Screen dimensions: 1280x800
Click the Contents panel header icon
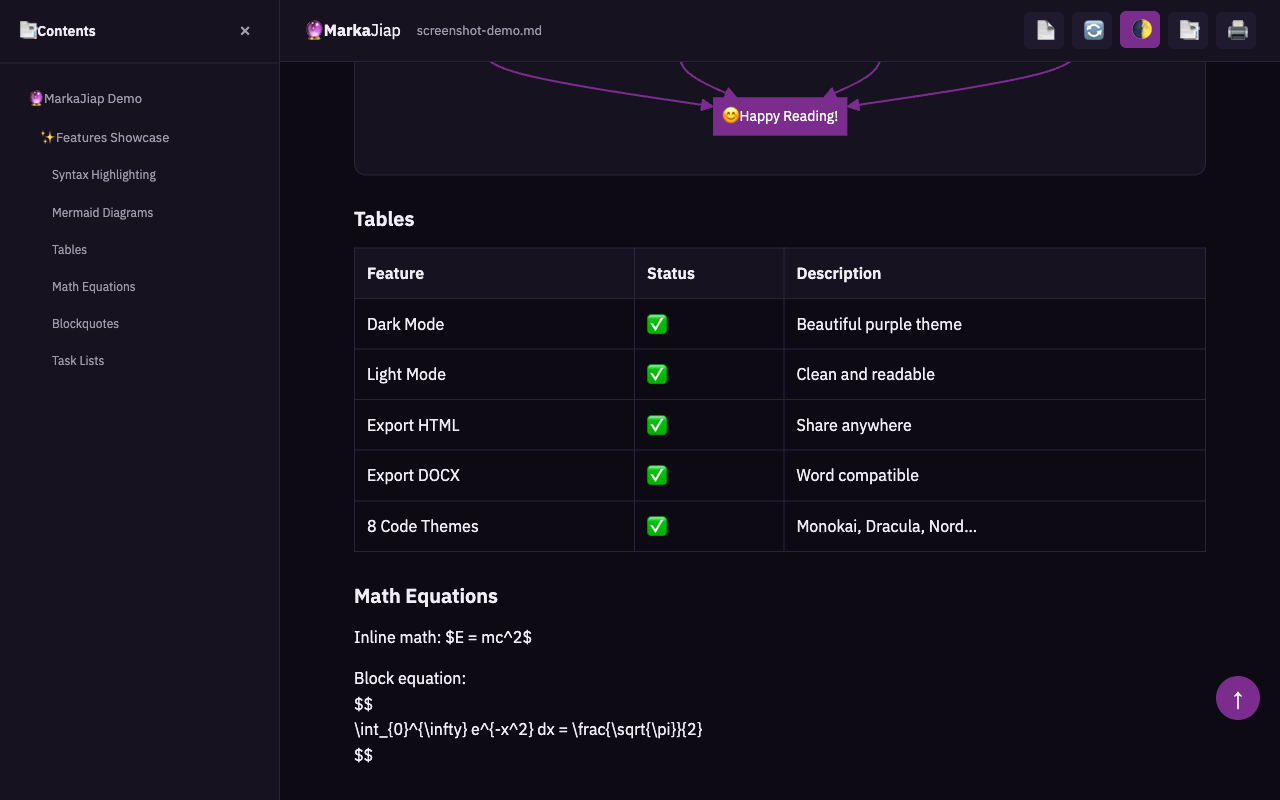click(28, 30)
